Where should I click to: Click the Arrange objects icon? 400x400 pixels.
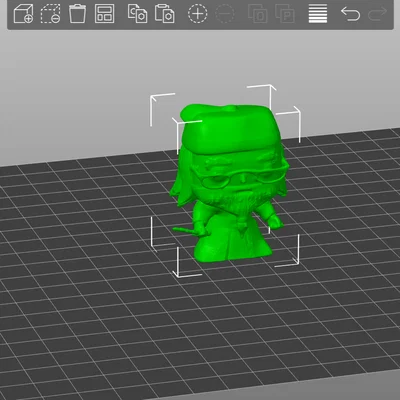tap(104, 14)
